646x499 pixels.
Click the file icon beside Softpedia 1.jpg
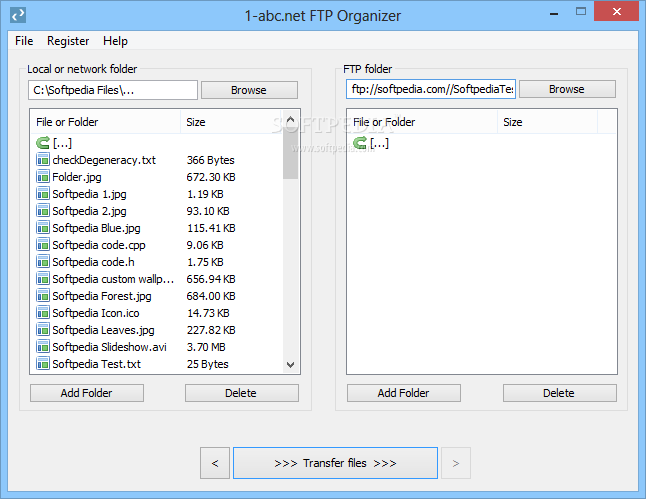pos(43,194)
